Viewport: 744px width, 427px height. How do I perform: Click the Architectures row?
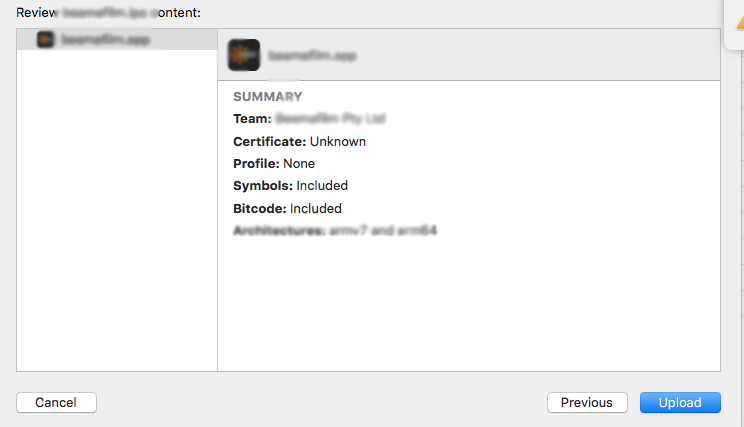[x=335, y=231]
